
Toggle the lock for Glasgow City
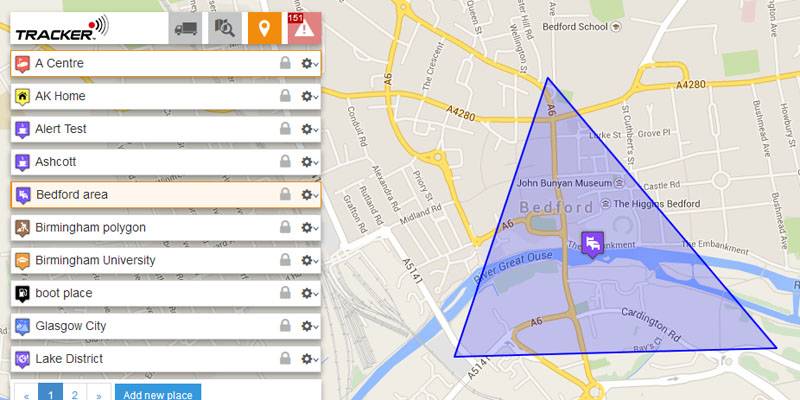coord(285,326)
